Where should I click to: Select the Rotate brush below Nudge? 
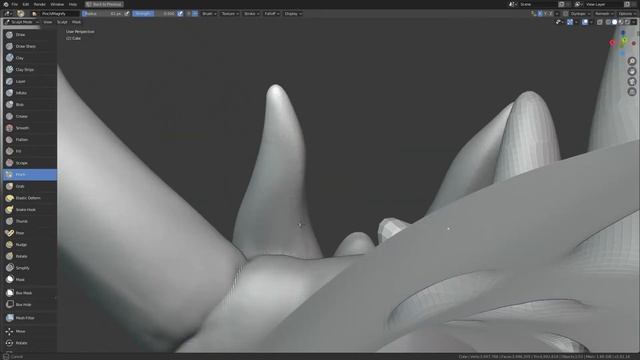pos(29,256)
